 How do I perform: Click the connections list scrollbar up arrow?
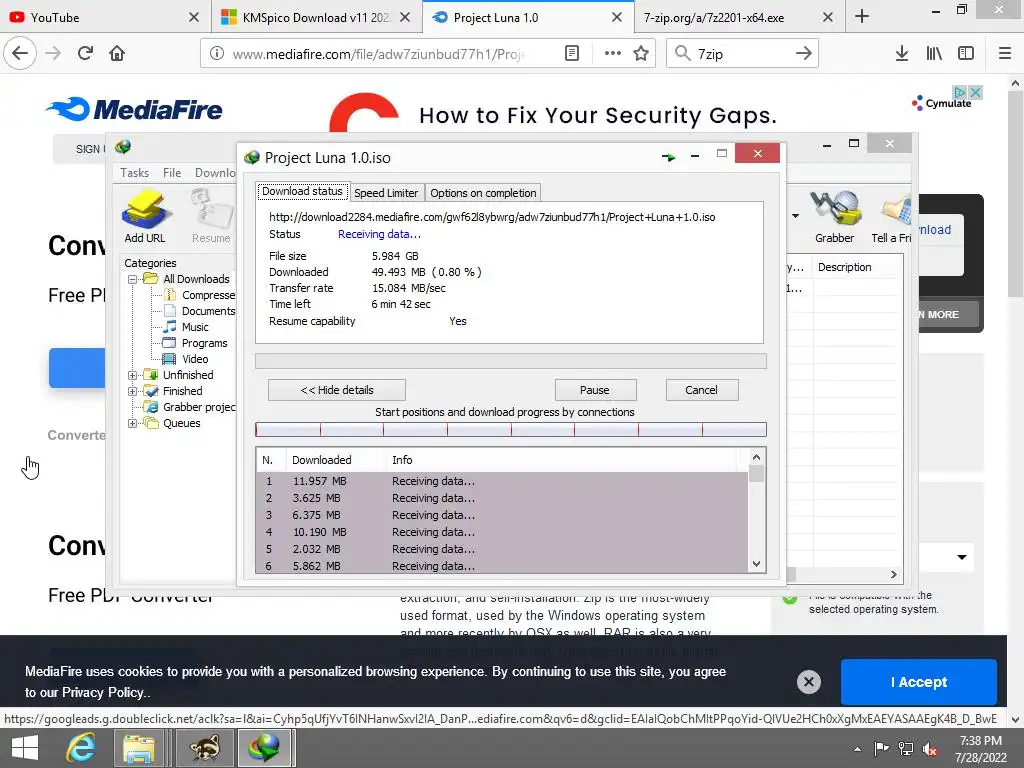coord(756,457)
